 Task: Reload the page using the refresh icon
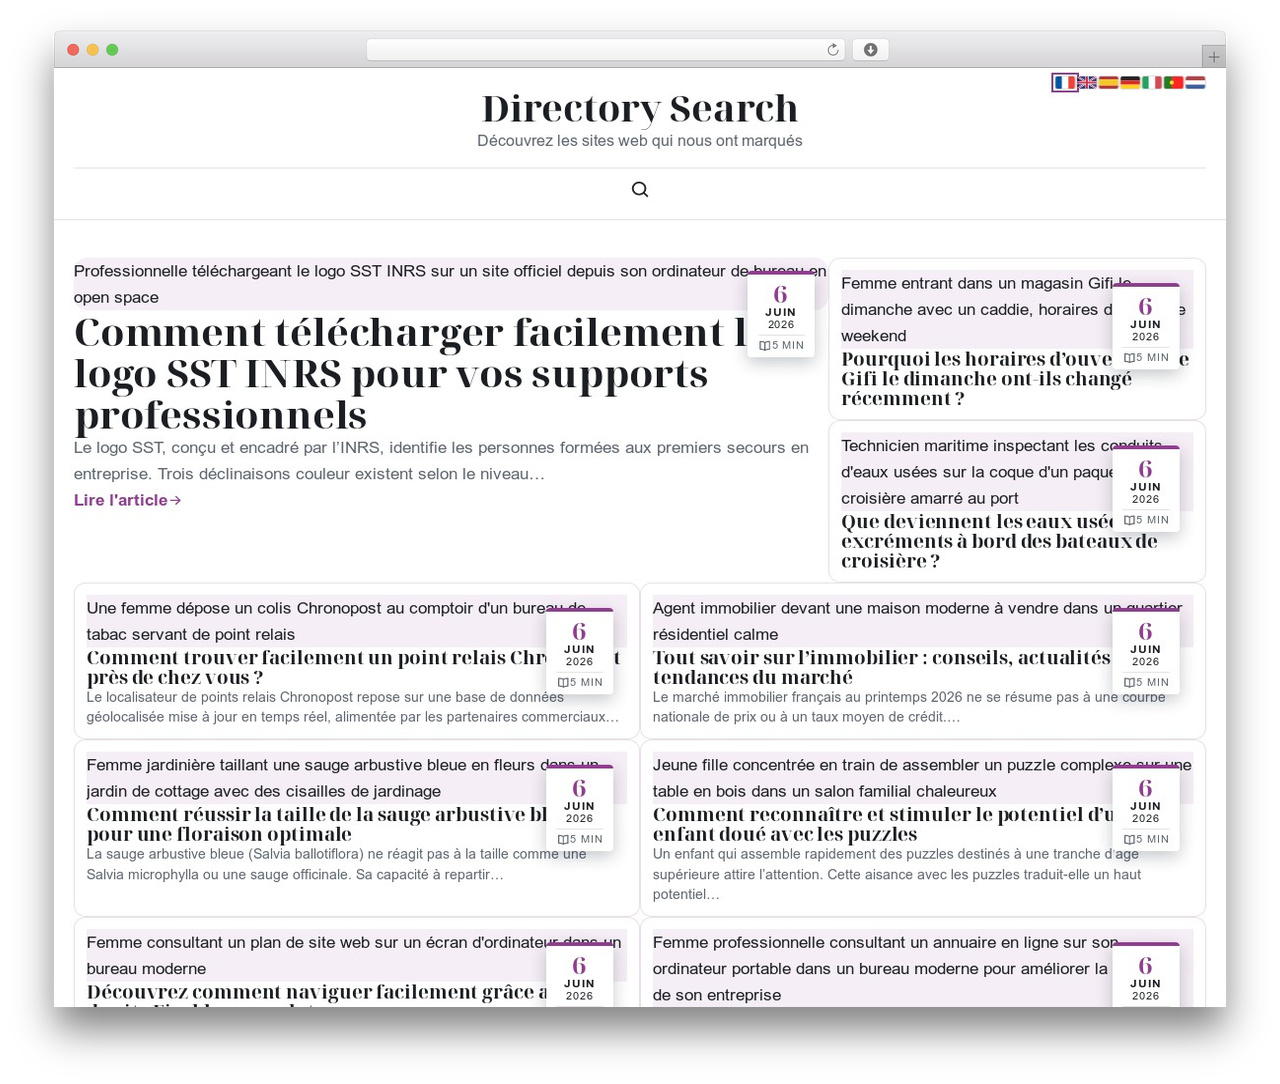(x=833, y=50)
